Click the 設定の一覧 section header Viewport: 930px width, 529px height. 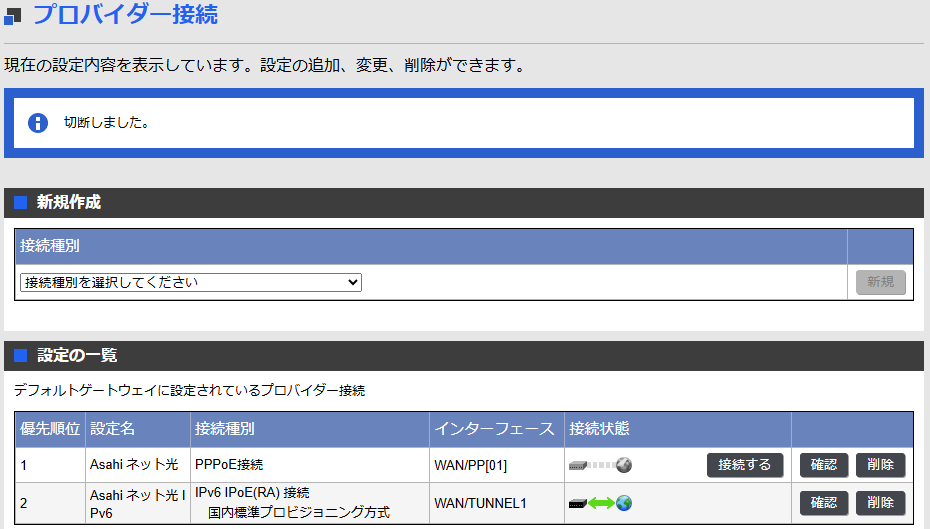(464, 355)
